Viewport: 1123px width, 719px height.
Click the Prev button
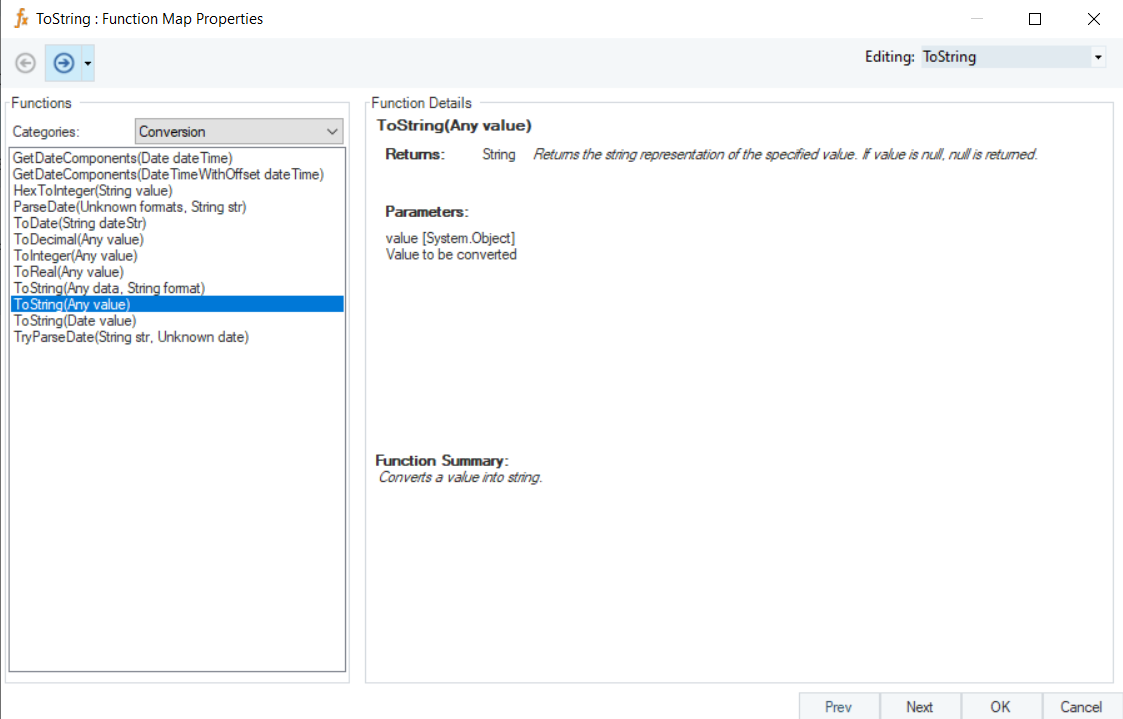(x=838, y=706)
